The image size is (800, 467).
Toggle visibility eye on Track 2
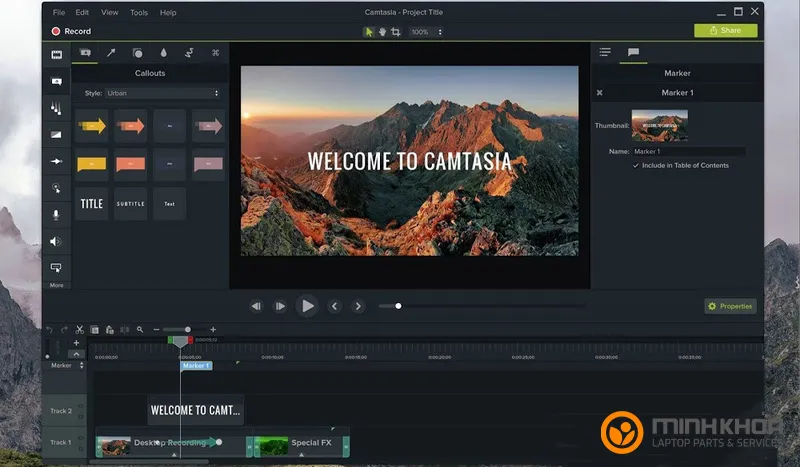click(82, 406)
